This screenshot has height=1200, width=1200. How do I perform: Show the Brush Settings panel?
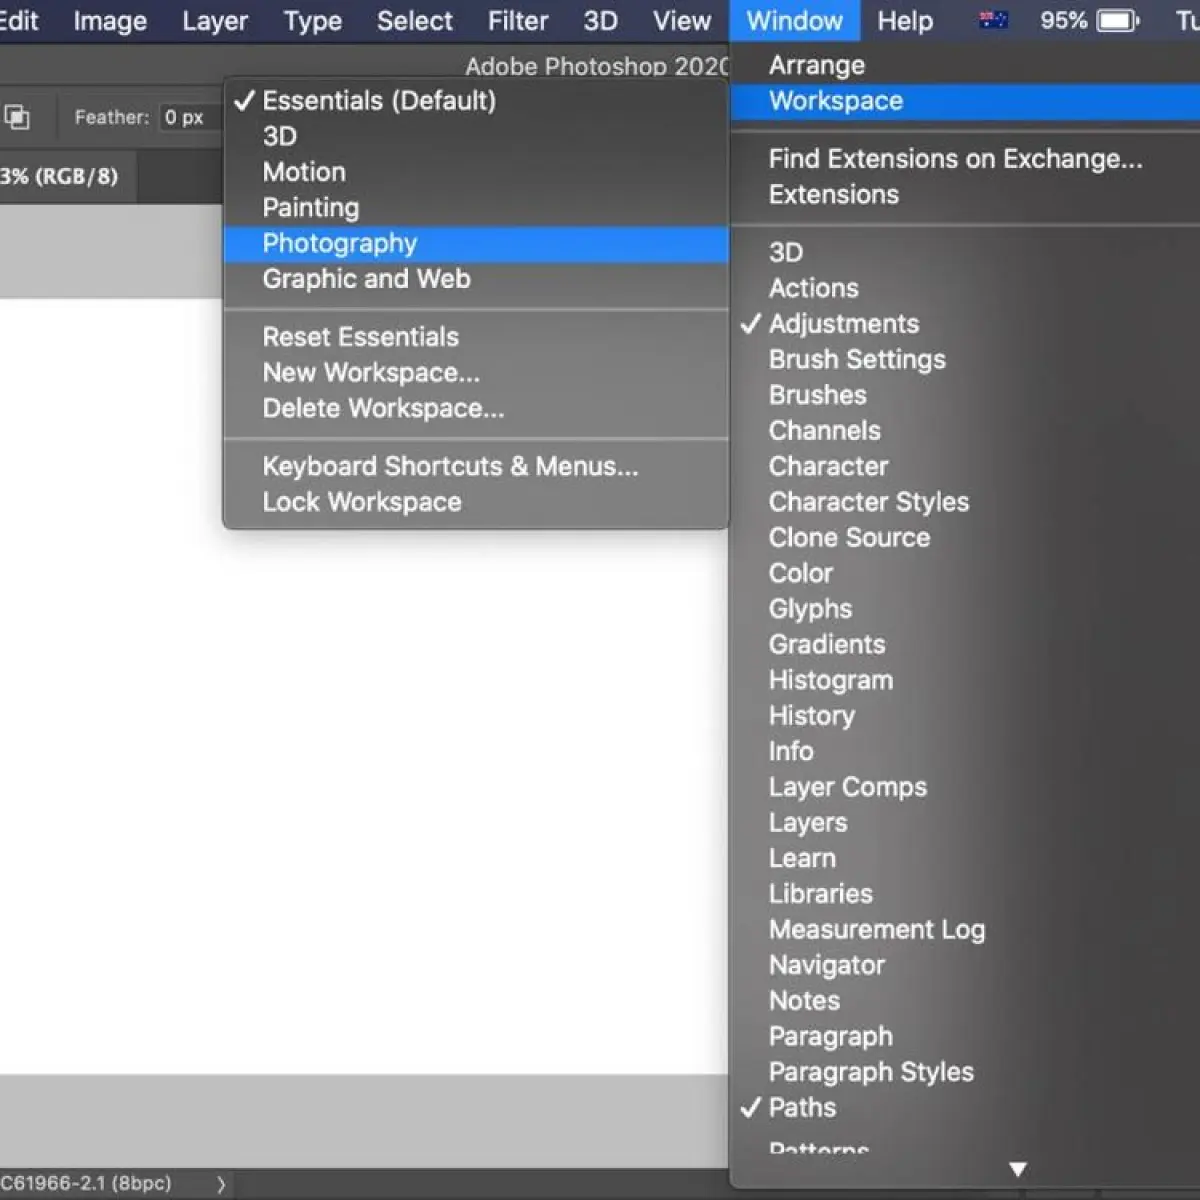point(965,360)
